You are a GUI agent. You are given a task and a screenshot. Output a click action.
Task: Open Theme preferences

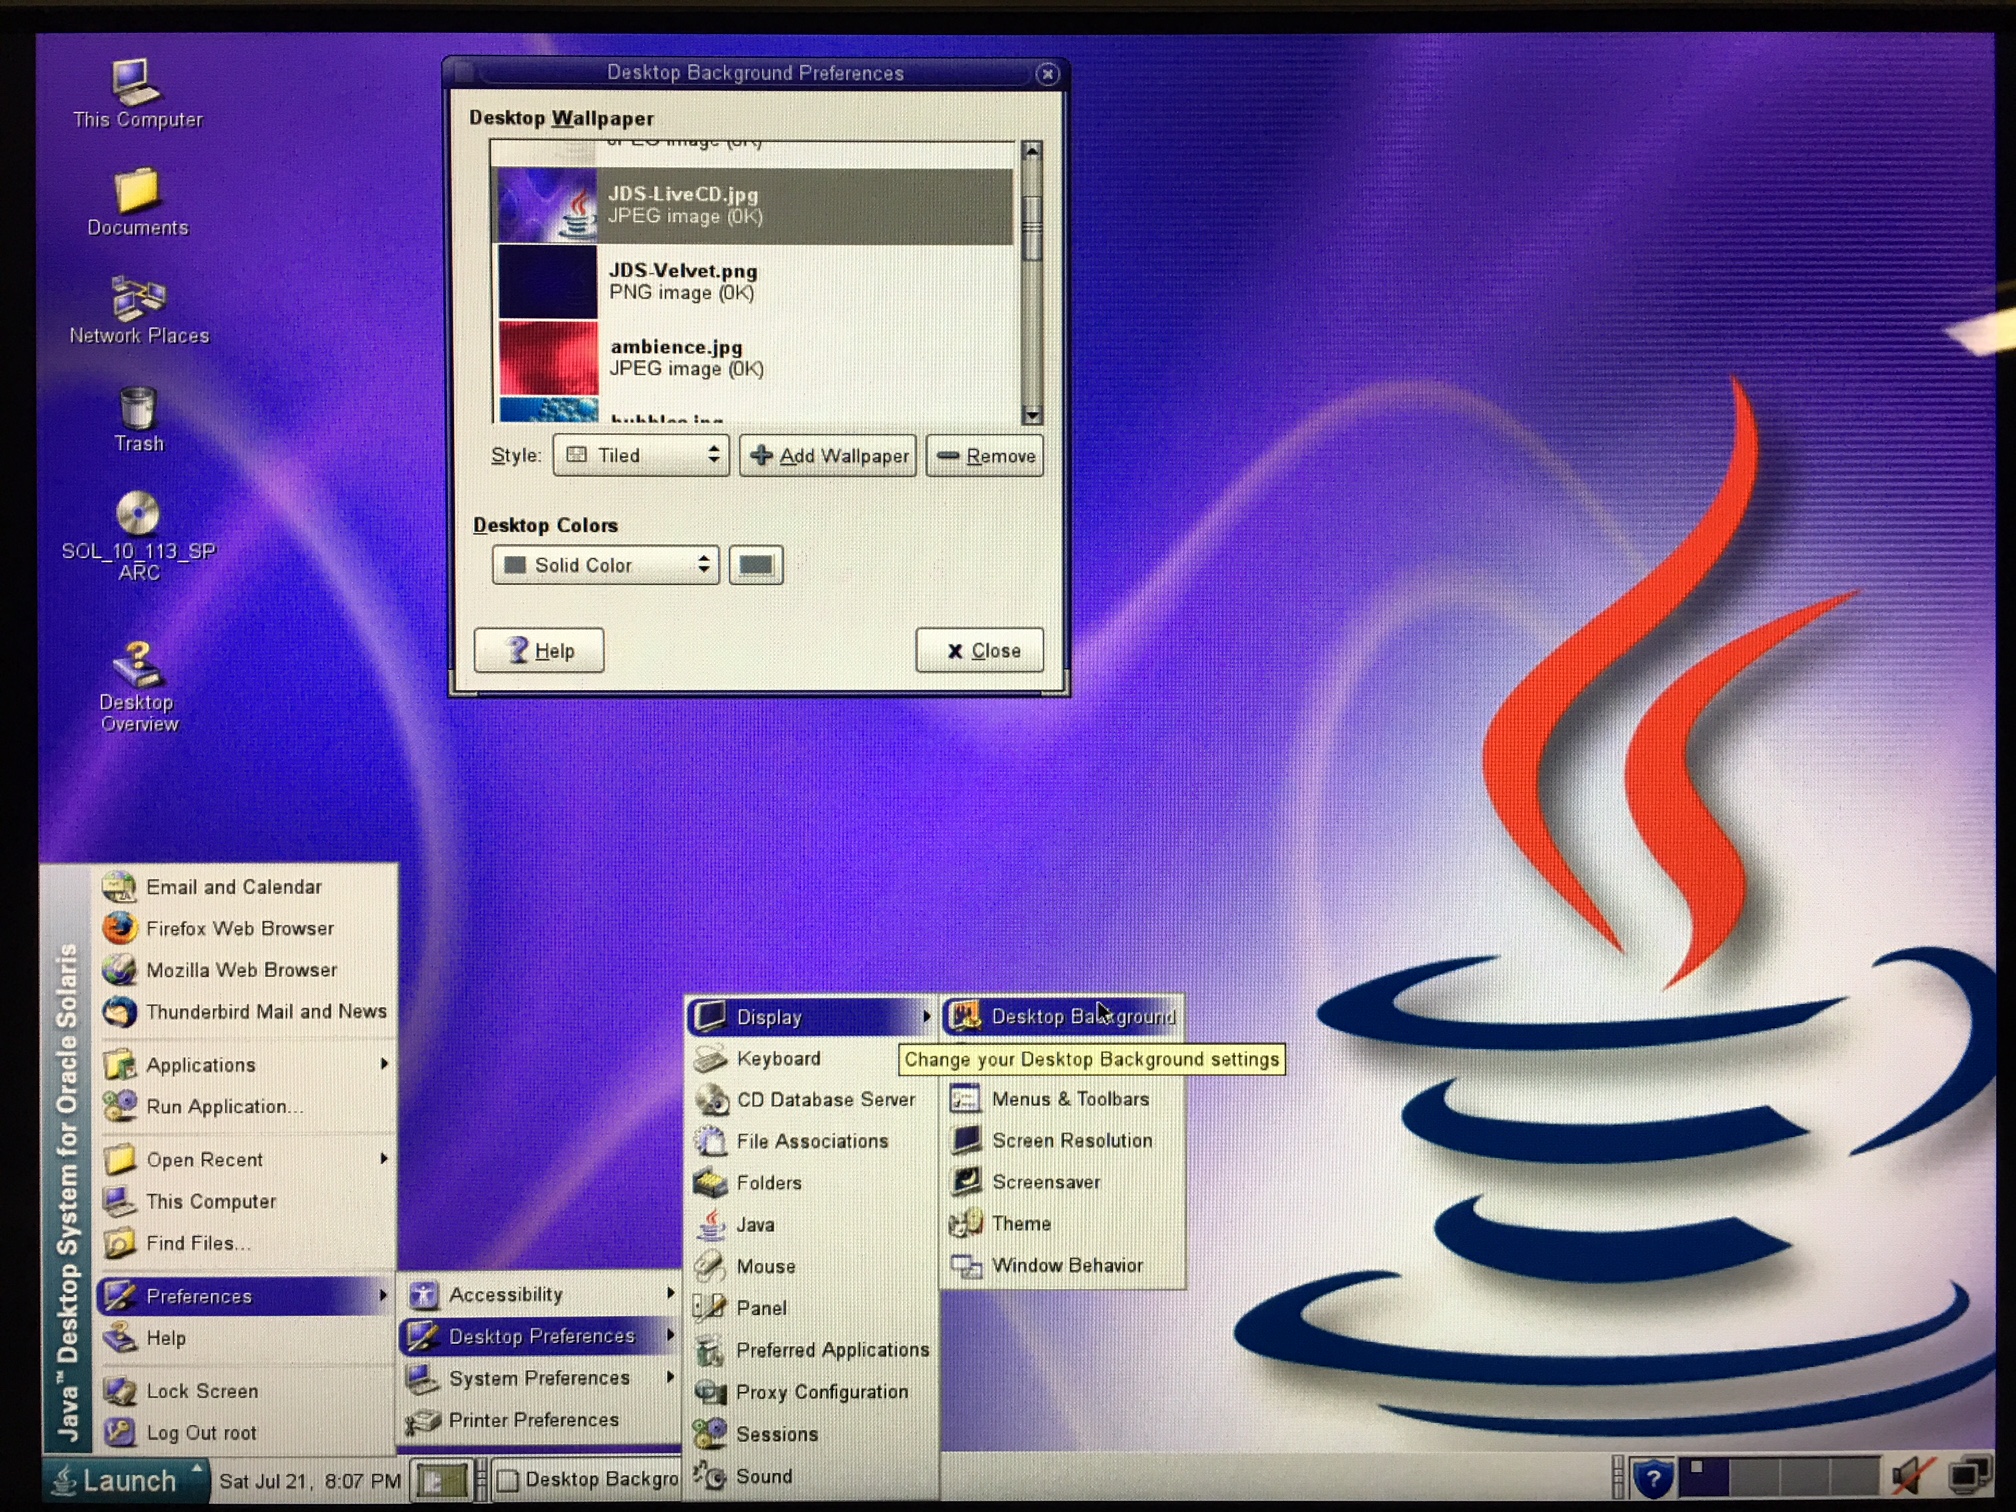tap(1063, 1224)
